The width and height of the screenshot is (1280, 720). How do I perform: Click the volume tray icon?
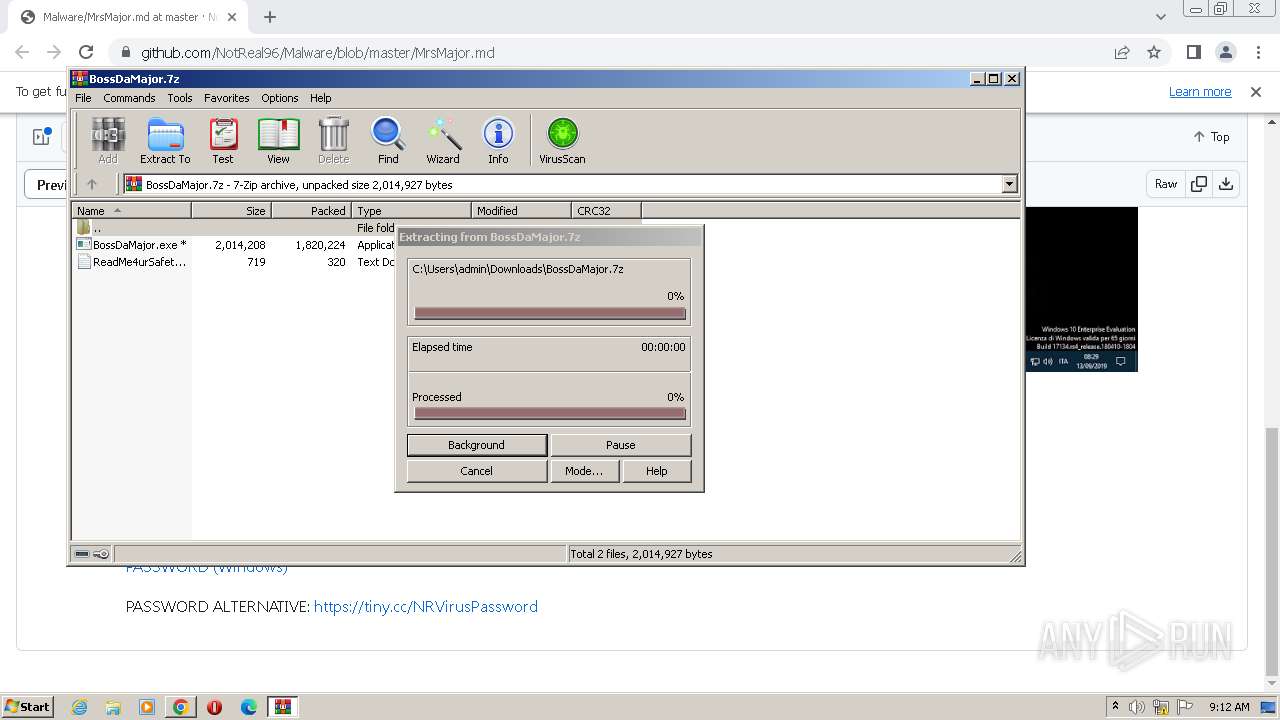click(1137, 707)
